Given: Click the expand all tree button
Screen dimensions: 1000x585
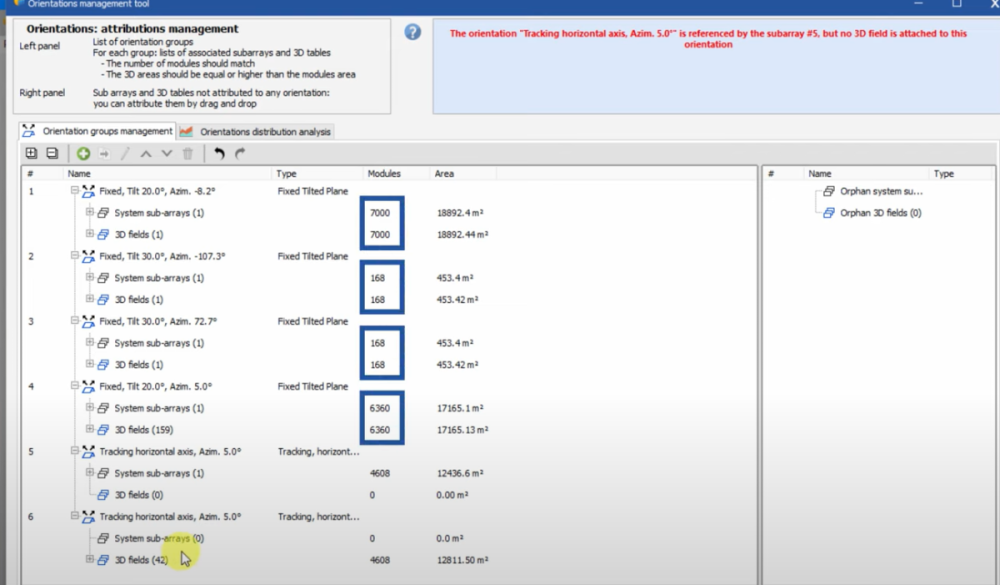Looking at the screenshot, I should 31,153.
